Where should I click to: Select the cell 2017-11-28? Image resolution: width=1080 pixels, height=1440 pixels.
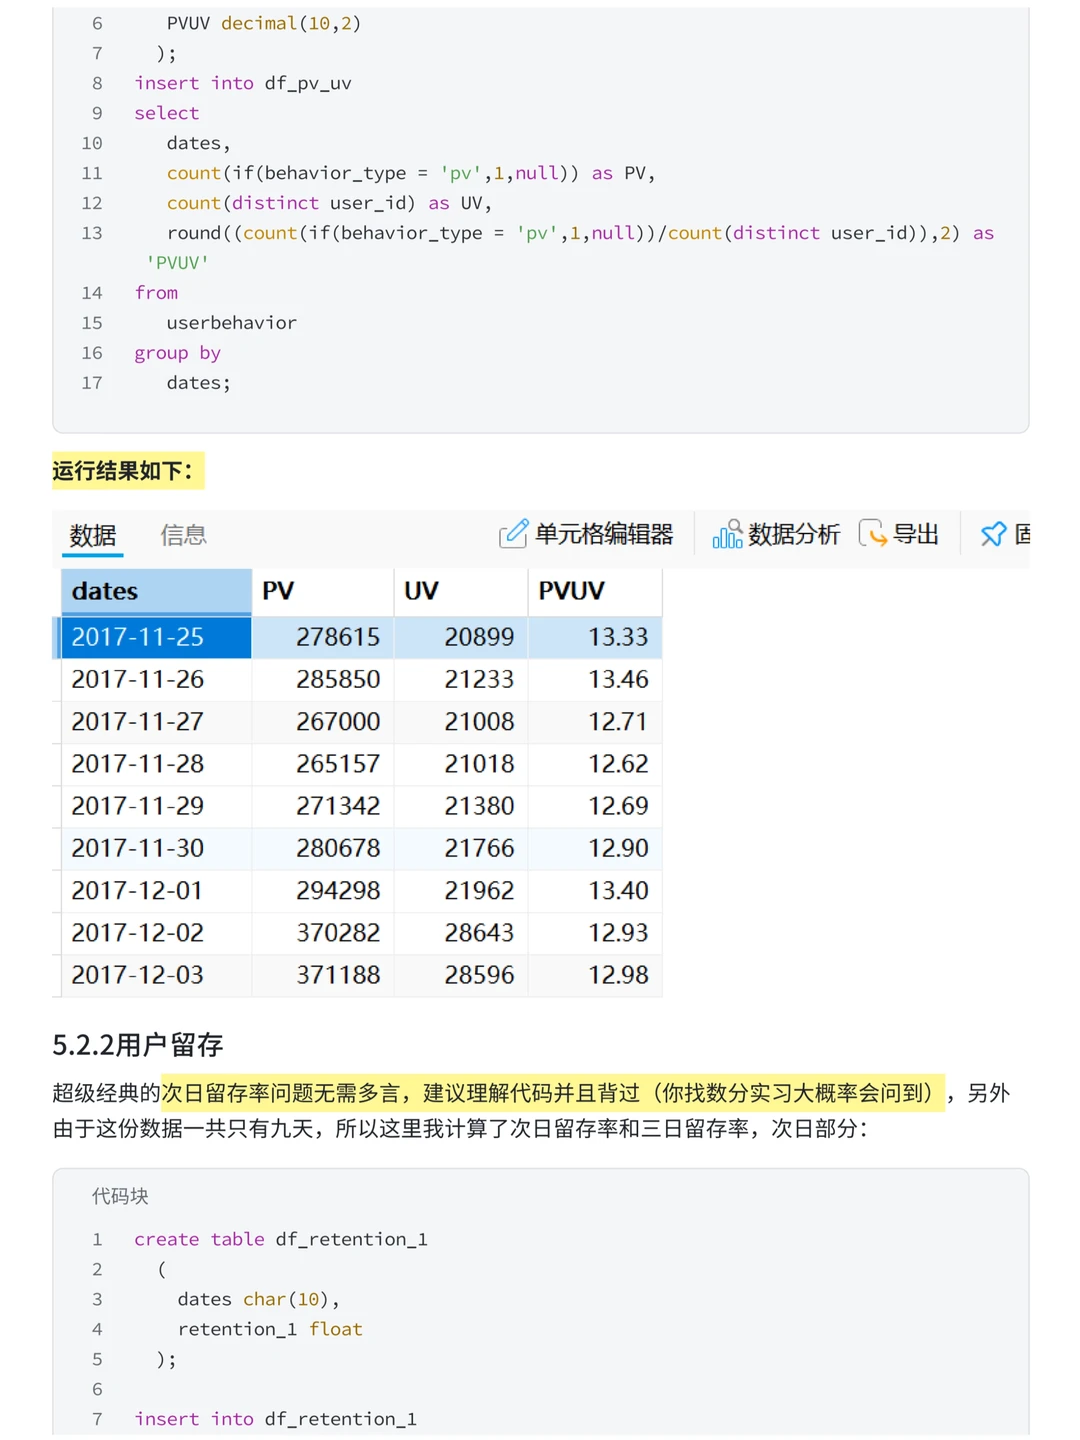[x=156, y=763]
